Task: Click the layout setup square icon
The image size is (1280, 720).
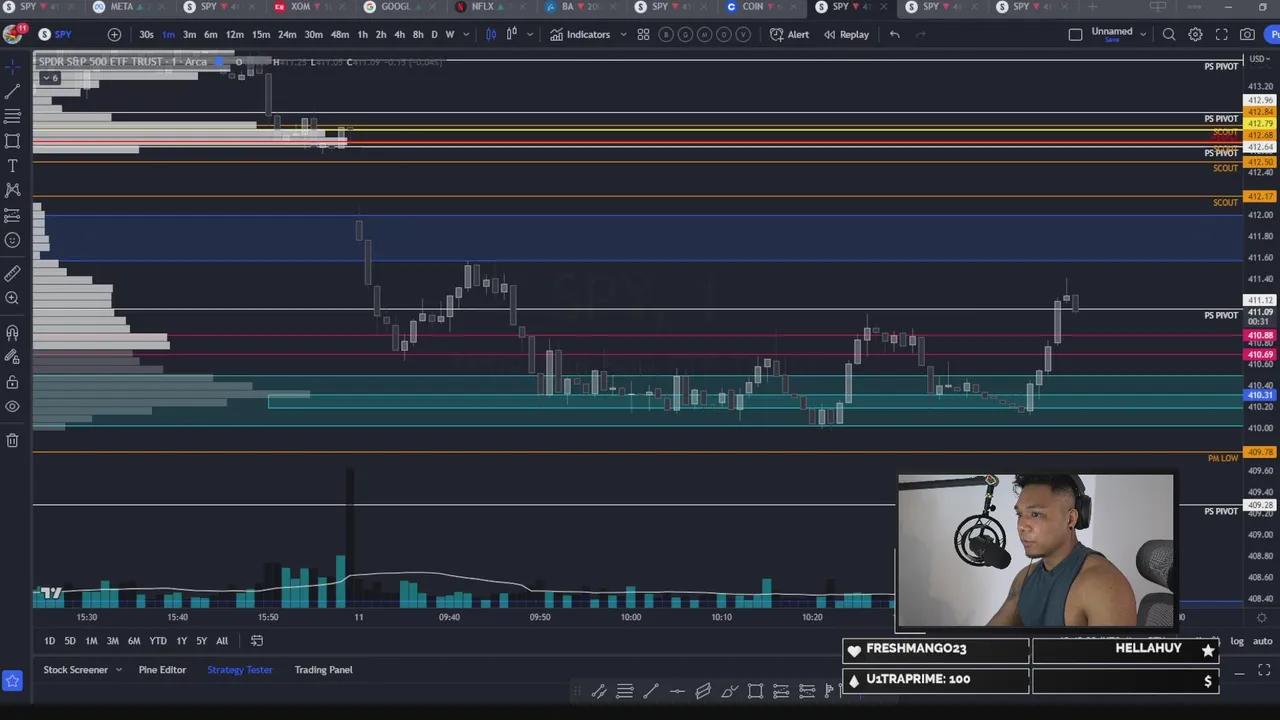Action: point(1075,34)
